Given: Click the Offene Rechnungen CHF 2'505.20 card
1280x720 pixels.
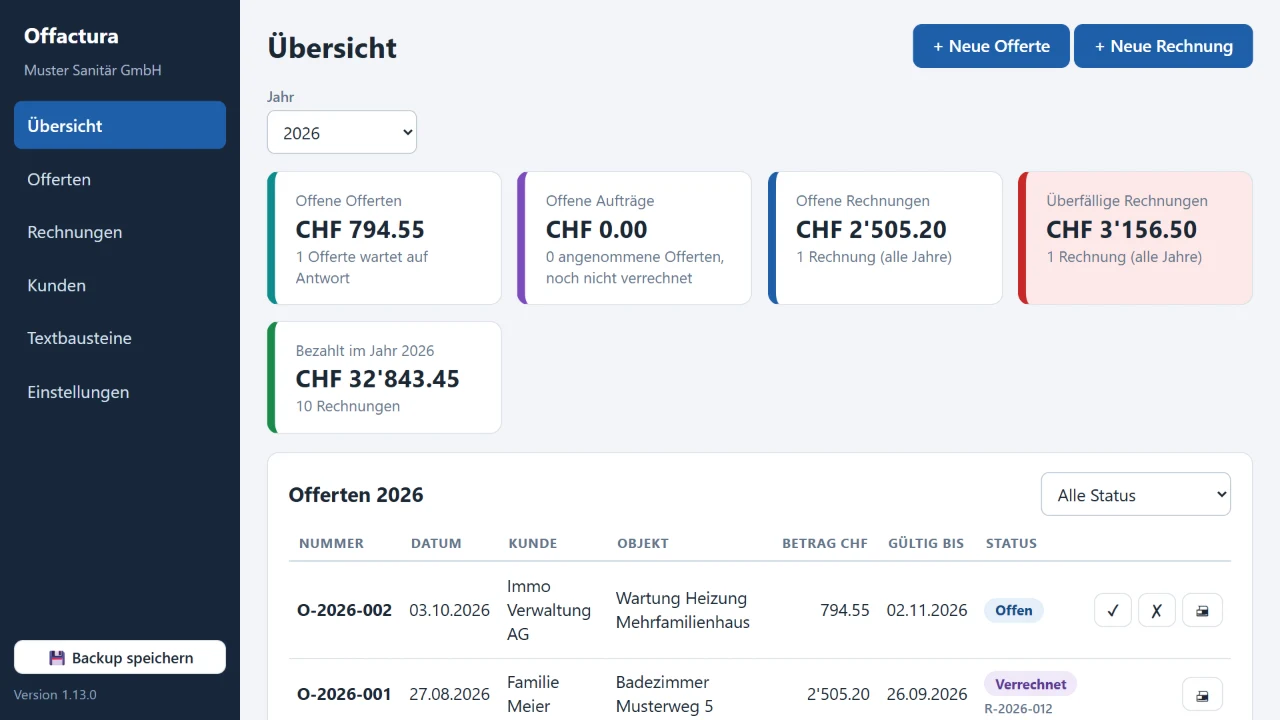Looking at the screenshot, I should coord(885,238).
